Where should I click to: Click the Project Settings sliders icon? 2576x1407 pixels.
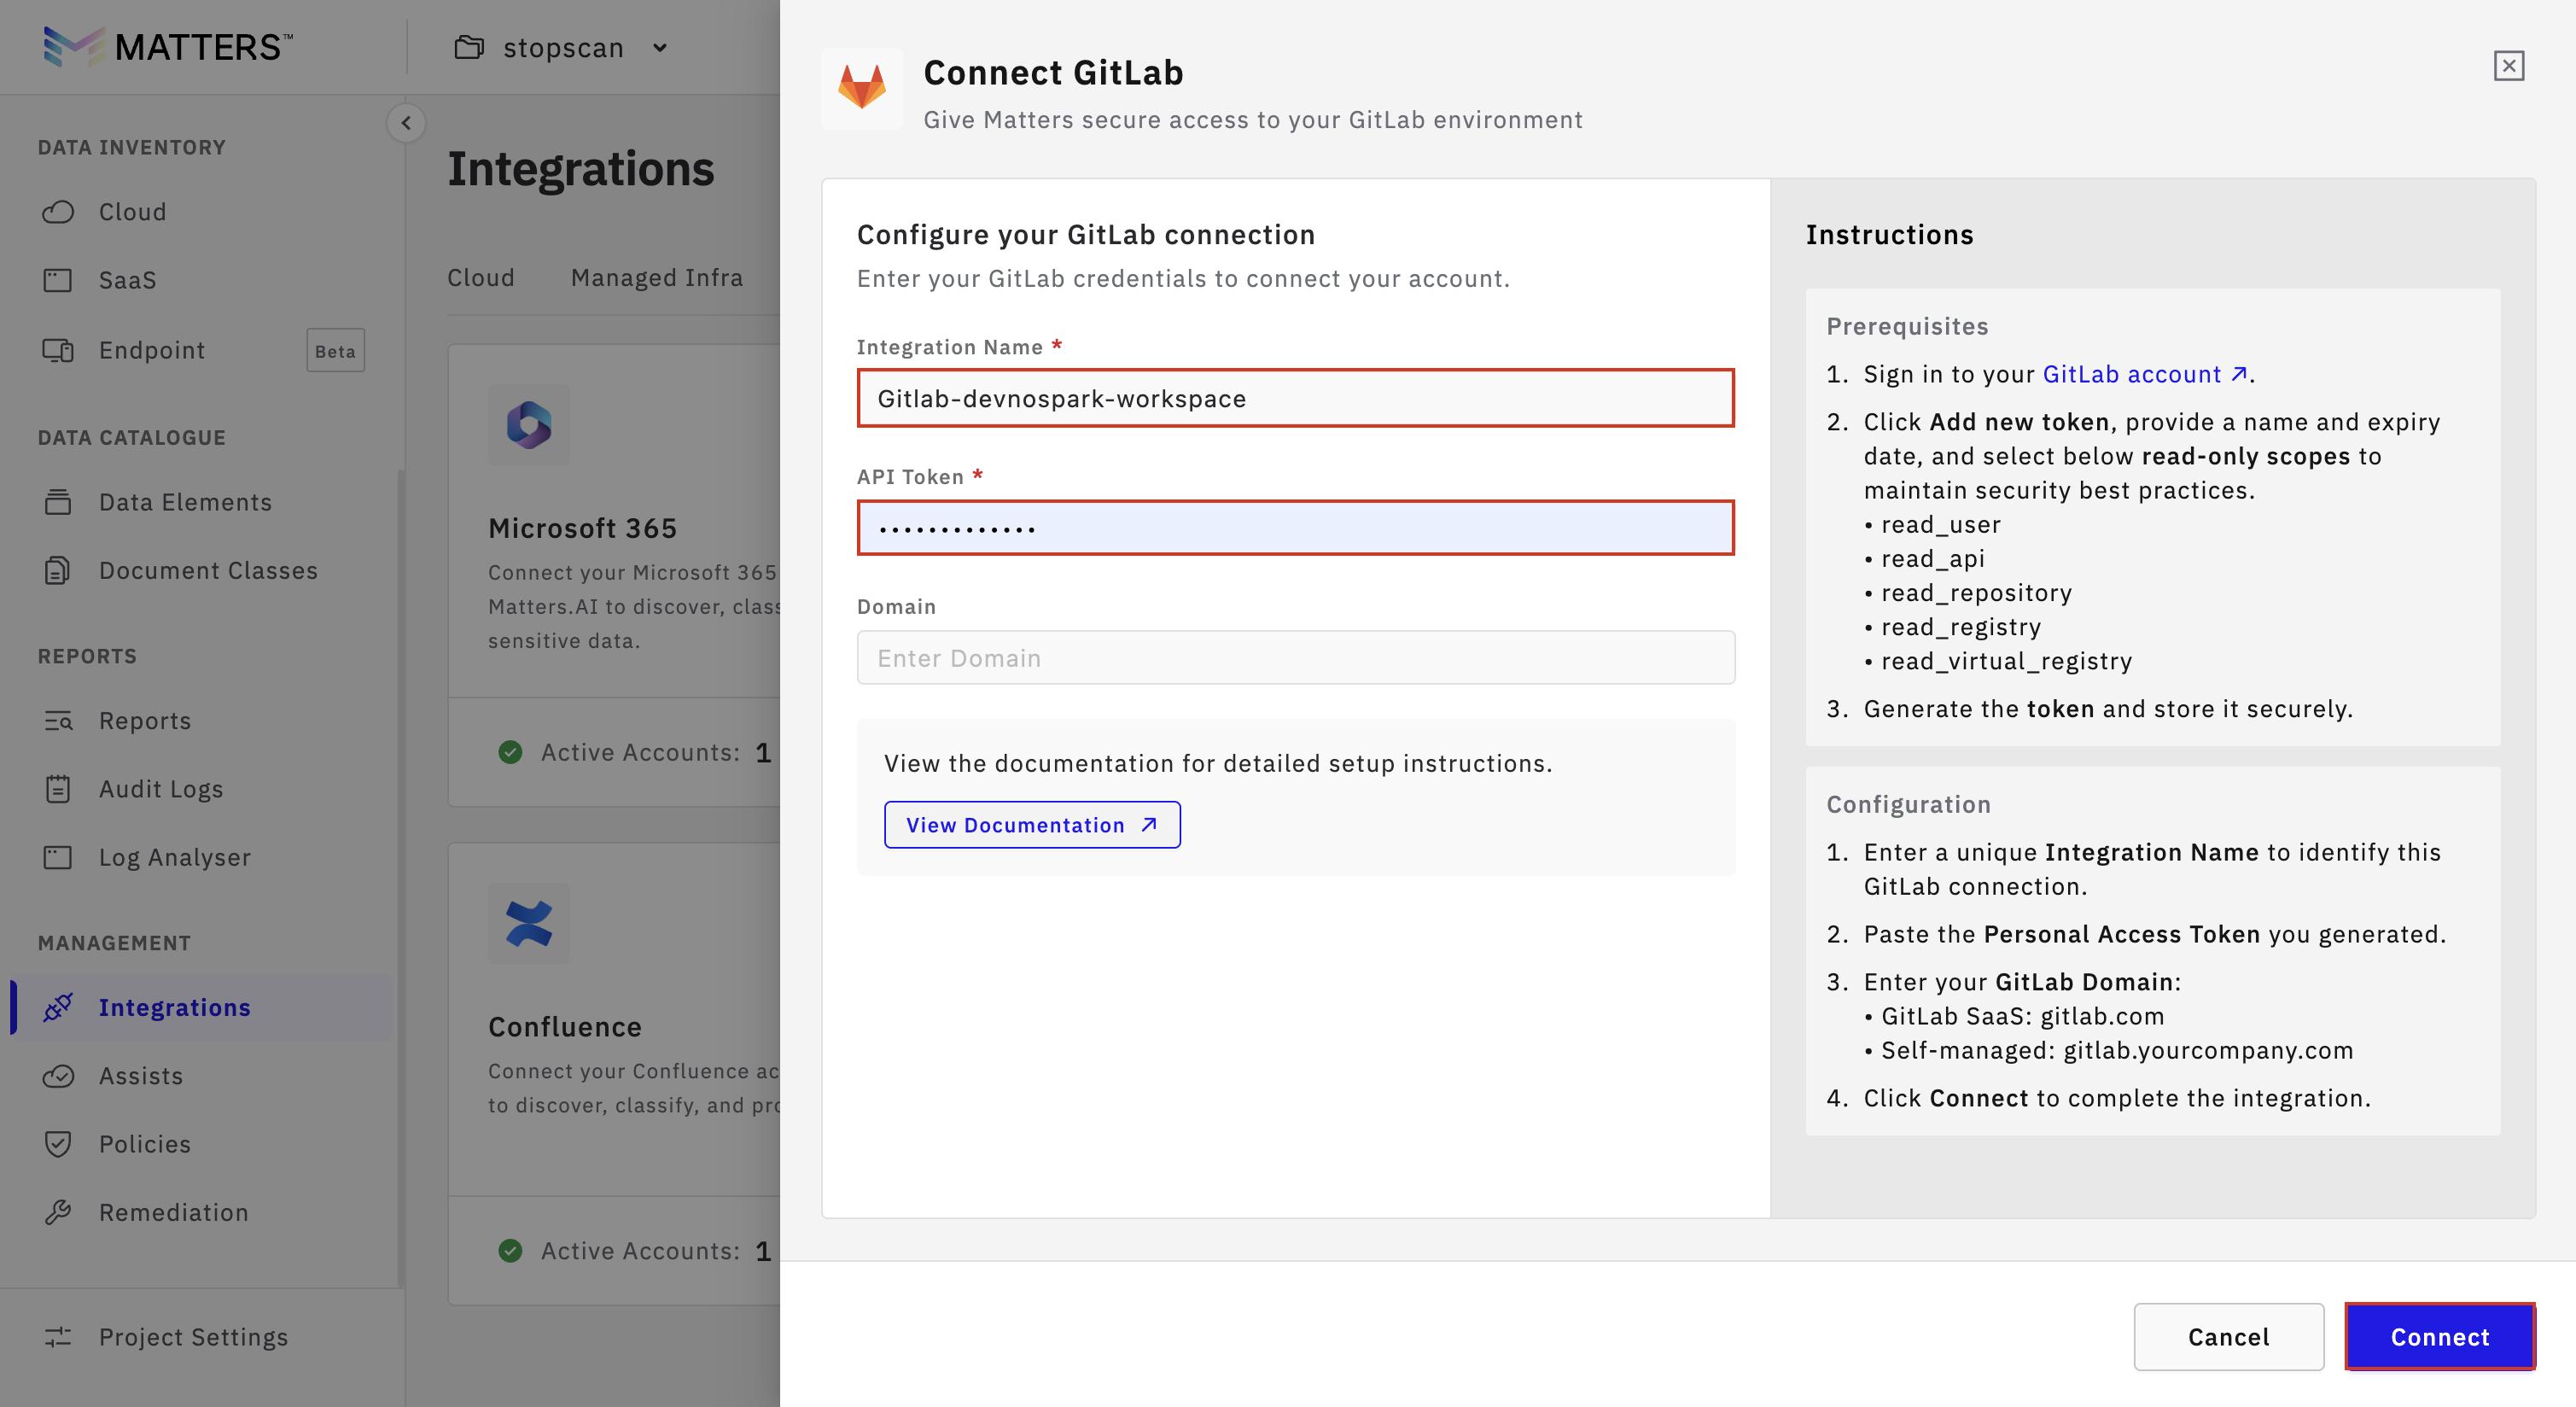pos(58,1337)
